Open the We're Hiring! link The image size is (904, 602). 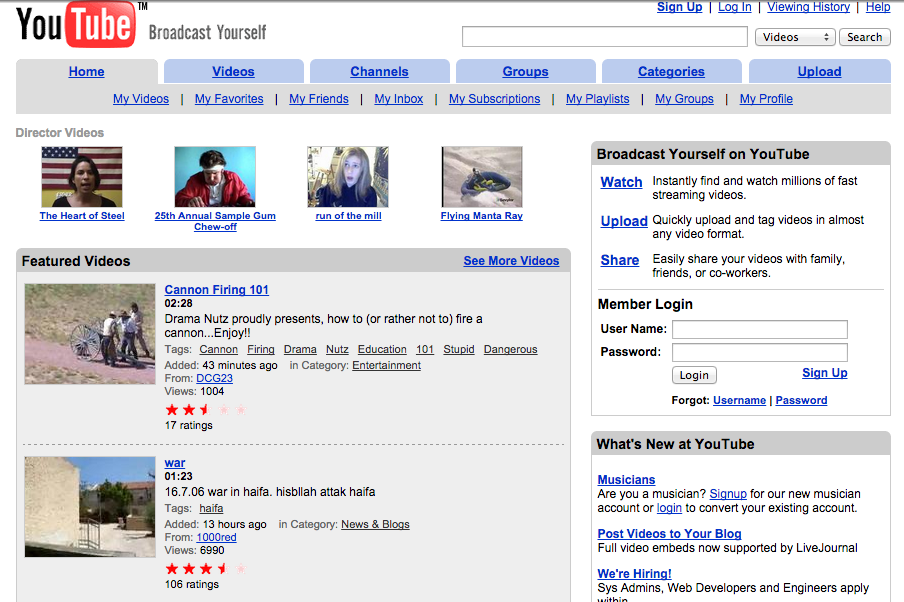(634, 574)
